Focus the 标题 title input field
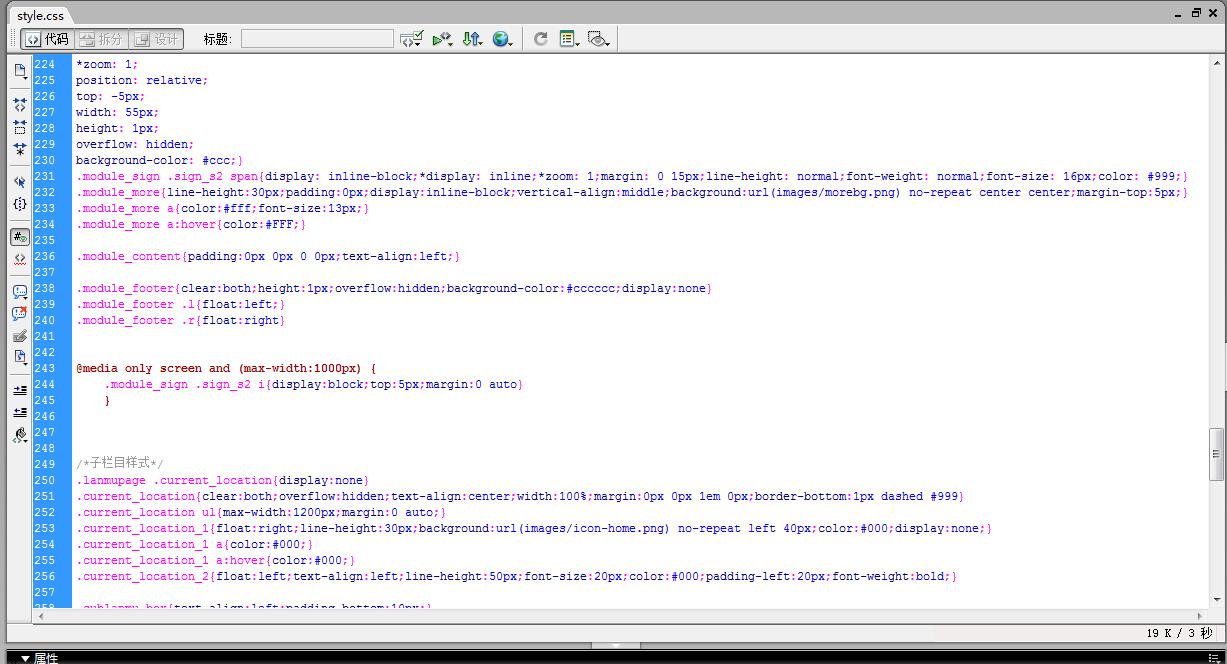 click(317, 39)
